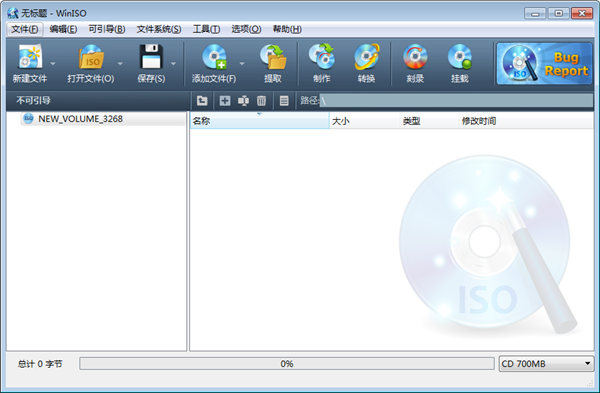
Task: Click the 刻录 burn disc icon
Action: 415,57
